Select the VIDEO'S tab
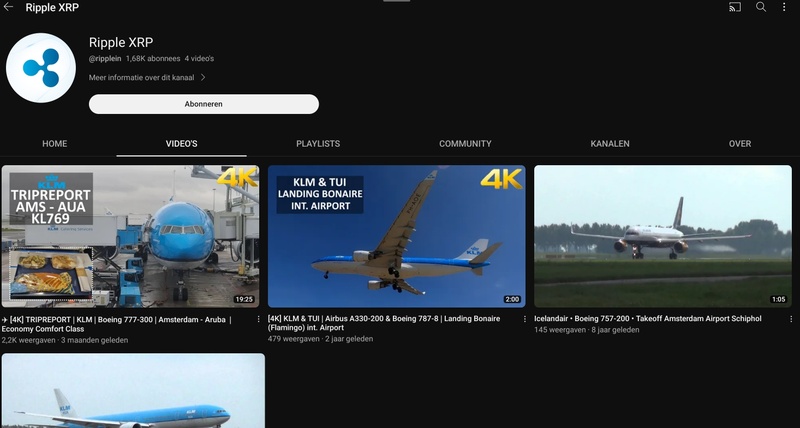The image size is (800, 428). point(182,144)
